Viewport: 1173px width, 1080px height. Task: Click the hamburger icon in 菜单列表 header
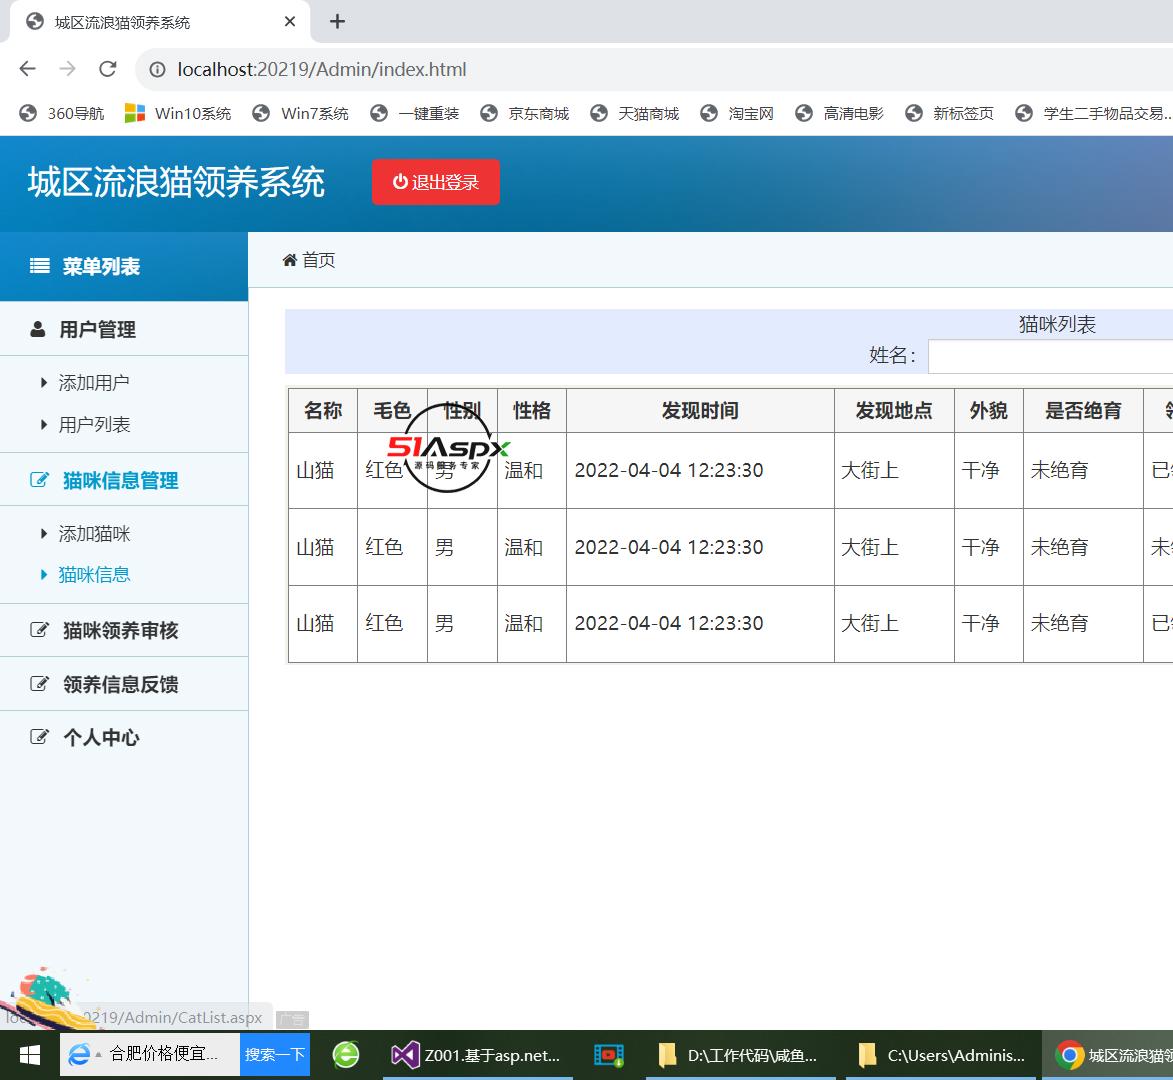click(x=38, y=266)
